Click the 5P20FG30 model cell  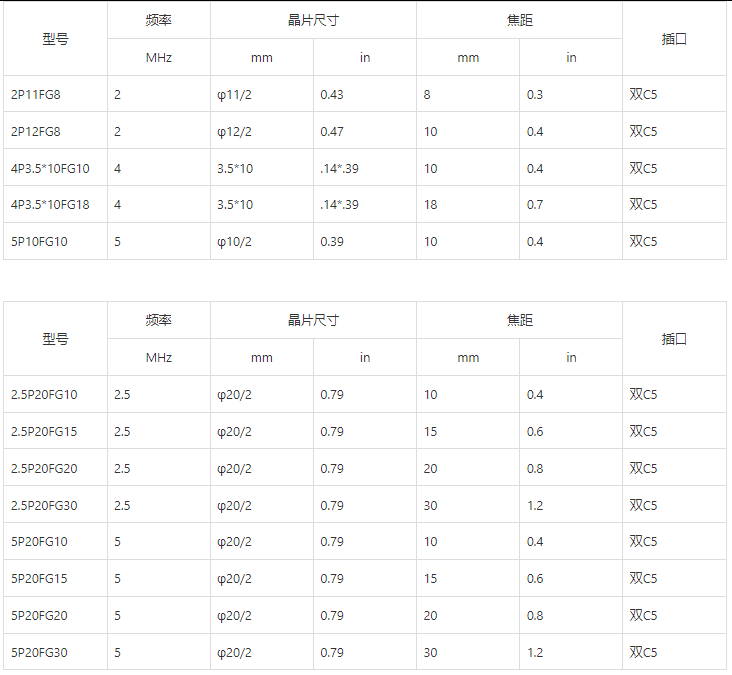click(x=39, y=652)
